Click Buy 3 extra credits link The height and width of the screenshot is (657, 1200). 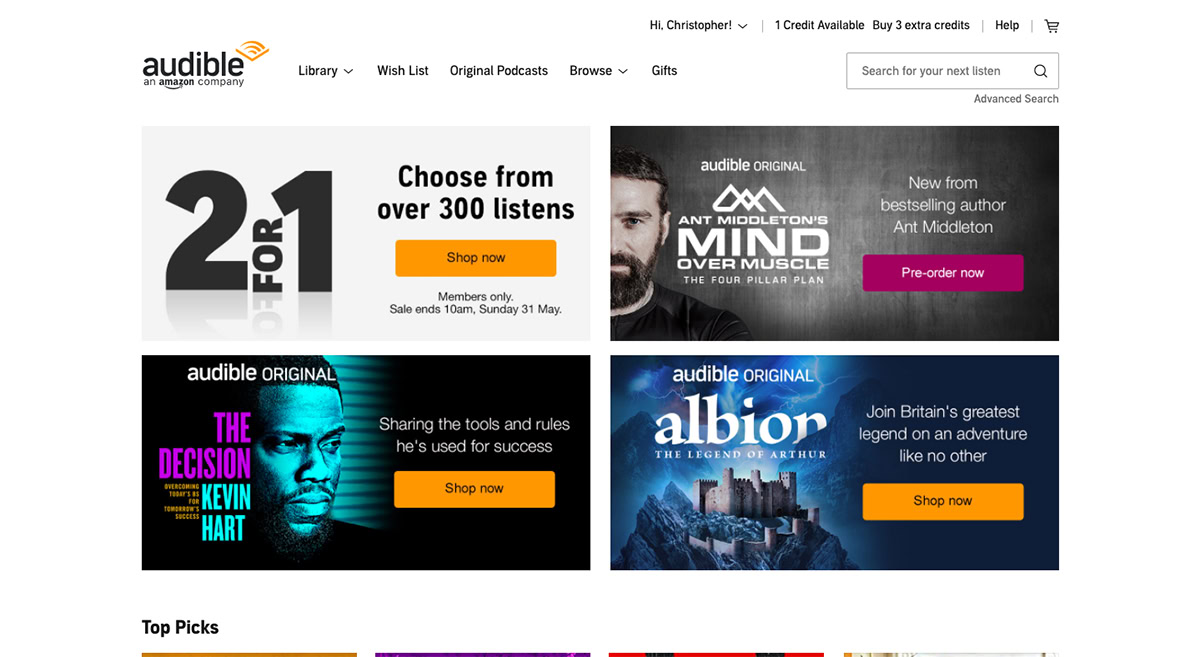click(x=921, y=26)
